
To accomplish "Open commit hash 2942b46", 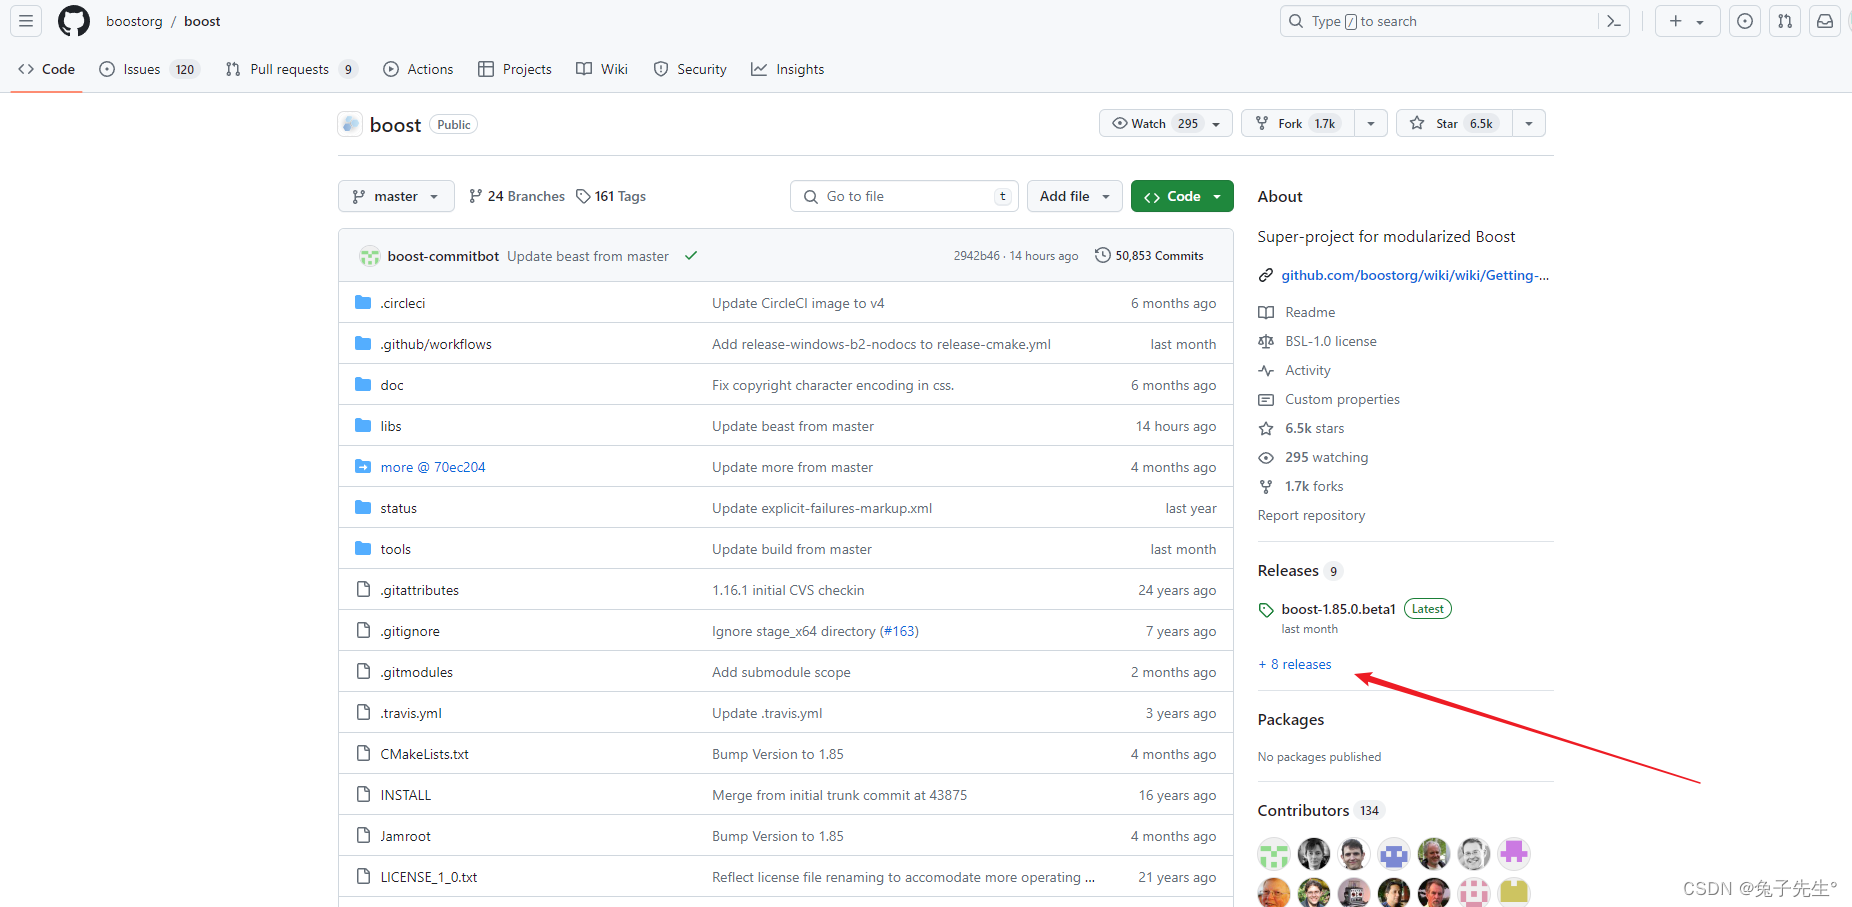I will (976, 256).
